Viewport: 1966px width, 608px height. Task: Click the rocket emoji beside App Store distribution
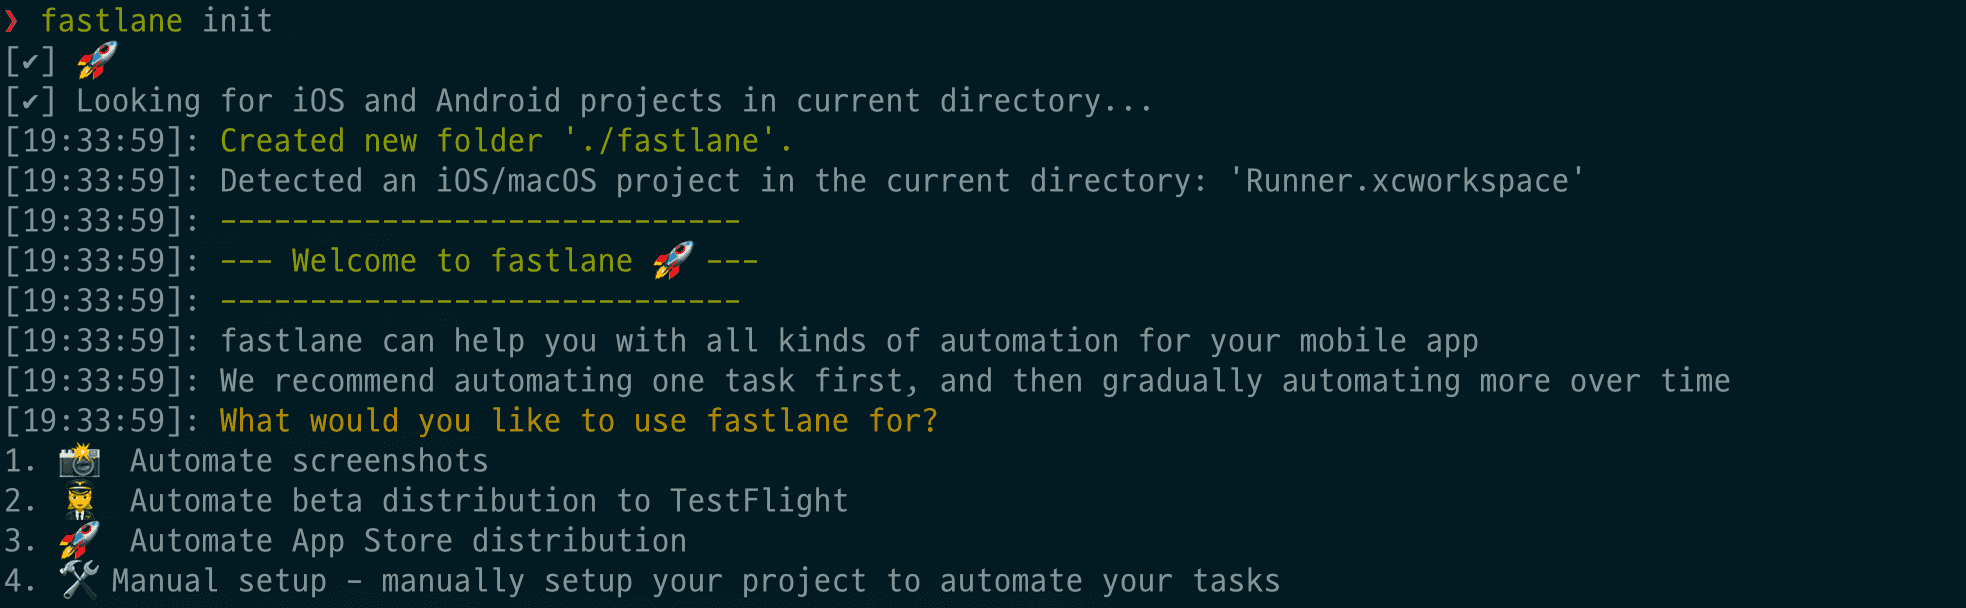tap(79, 540)
